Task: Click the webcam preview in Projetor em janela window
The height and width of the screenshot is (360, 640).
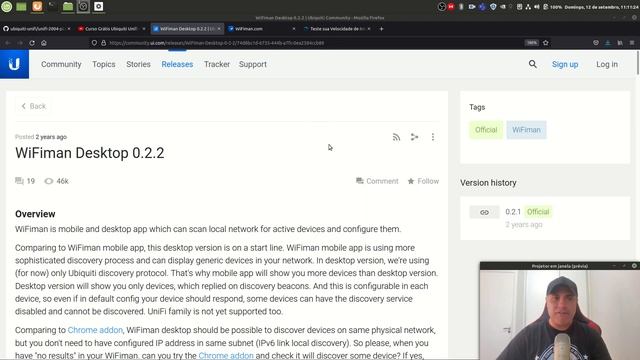Action: point(560,315)
